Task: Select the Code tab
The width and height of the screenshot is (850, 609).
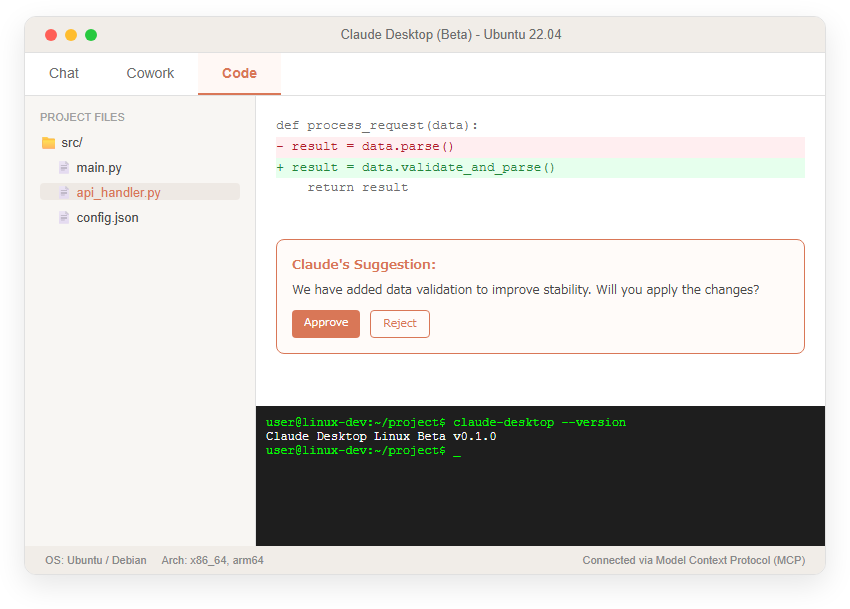Action: click(x=239, y=73)
